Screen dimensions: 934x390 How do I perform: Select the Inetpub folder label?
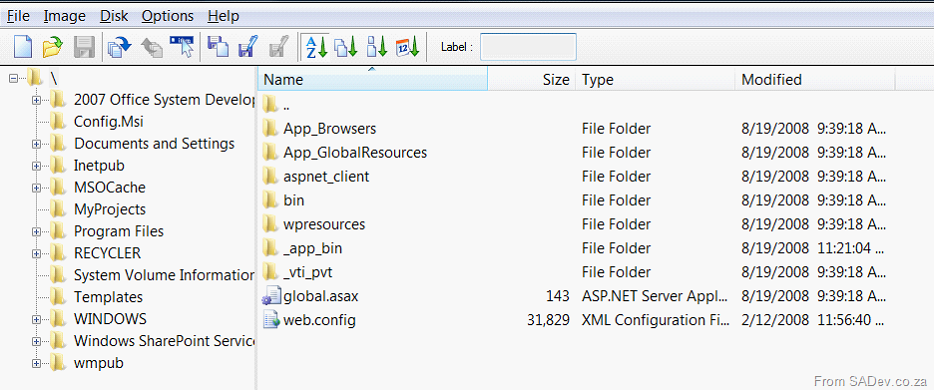[x=99, y=166]
